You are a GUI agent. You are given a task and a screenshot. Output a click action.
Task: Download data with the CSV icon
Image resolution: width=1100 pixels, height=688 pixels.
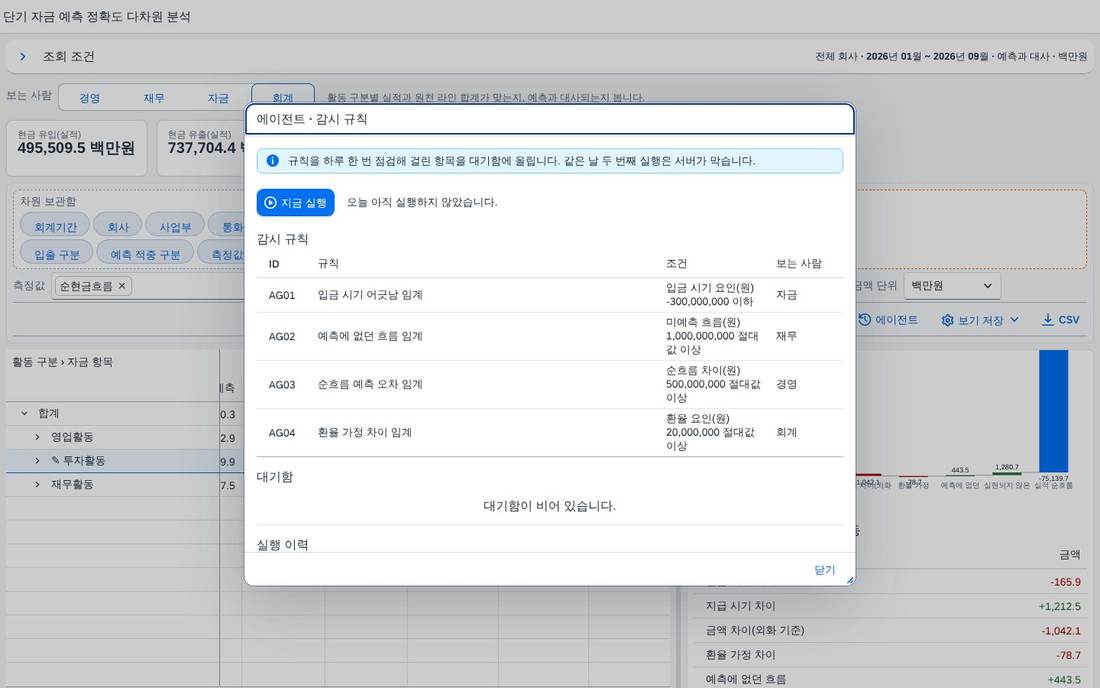(1047, 319)
